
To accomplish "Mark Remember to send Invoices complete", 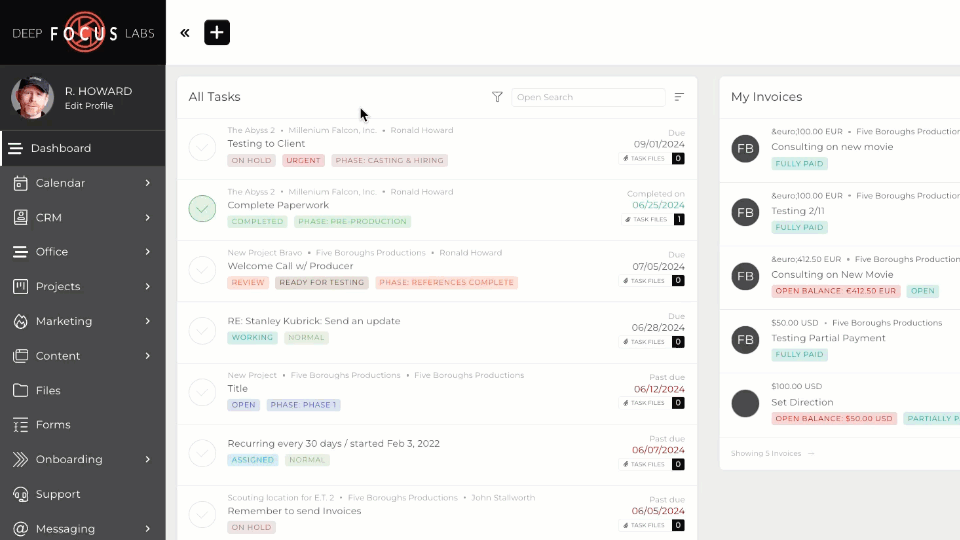I will click(202, 514).
